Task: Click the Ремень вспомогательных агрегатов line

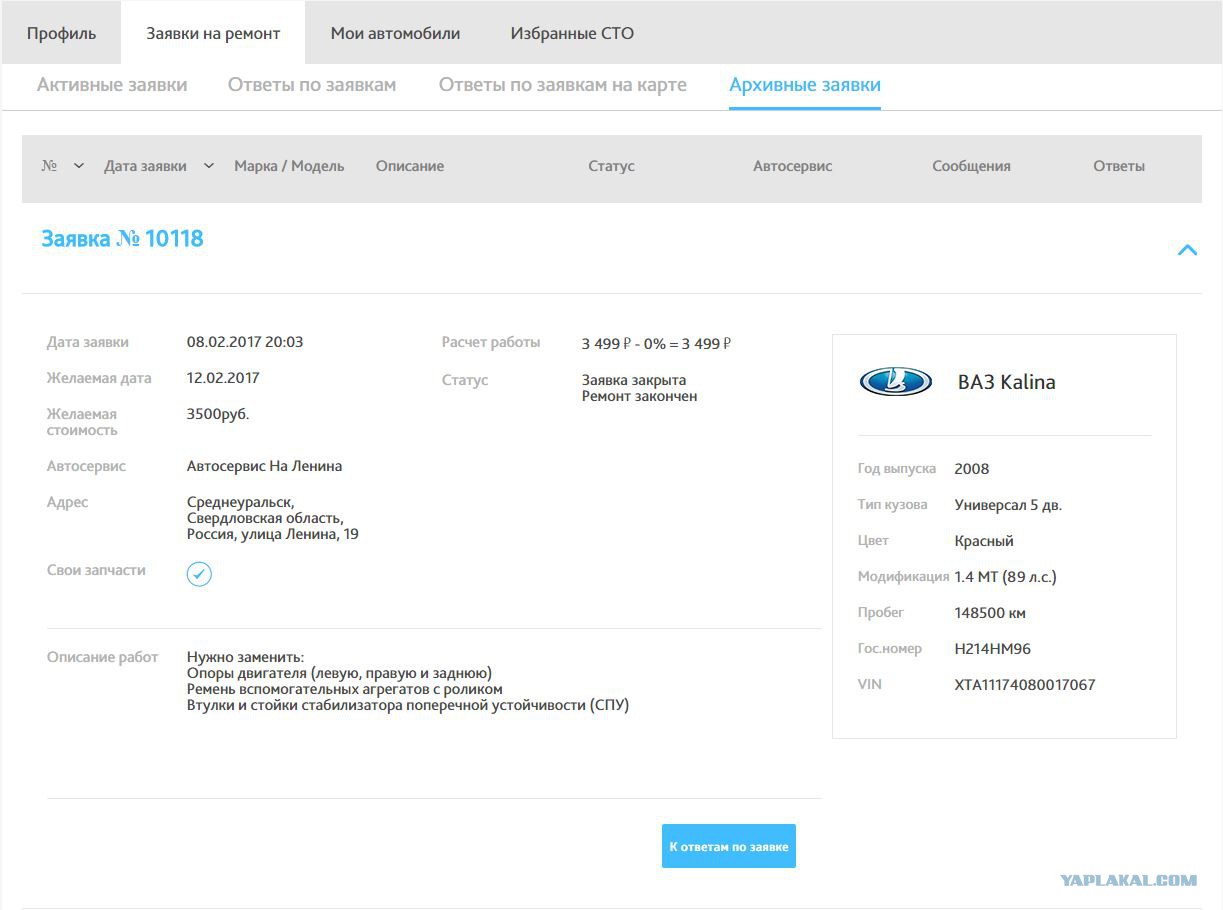Action: click(345, 689)
